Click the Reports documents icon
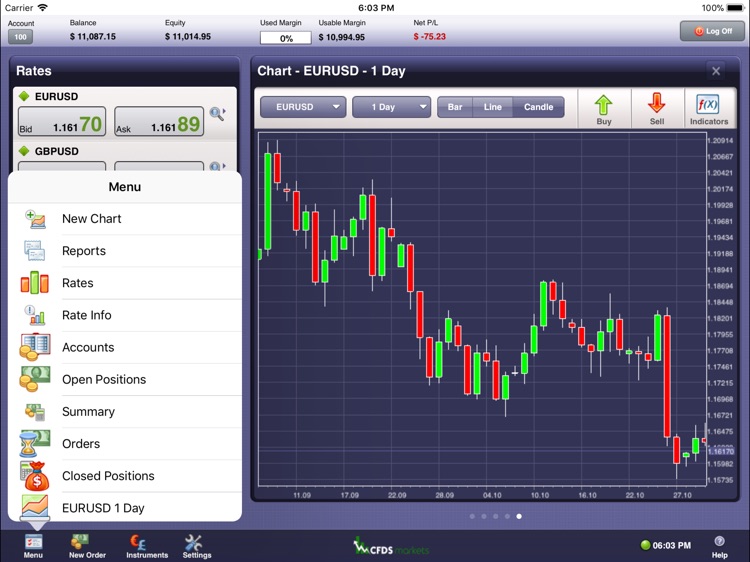The height and width of the screenshot is (562, 750). click(34, 251)
